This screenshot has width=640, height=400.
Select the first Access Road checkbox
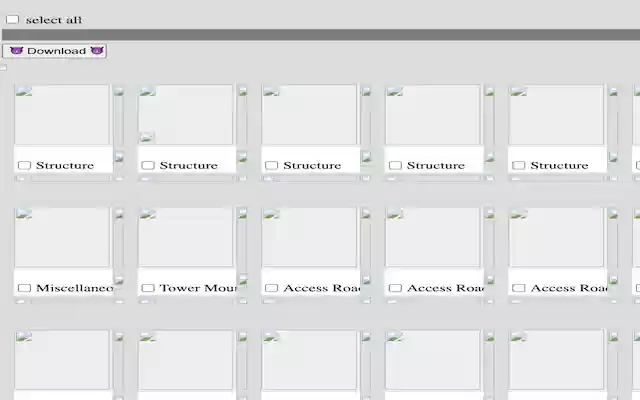coord(271,288)
